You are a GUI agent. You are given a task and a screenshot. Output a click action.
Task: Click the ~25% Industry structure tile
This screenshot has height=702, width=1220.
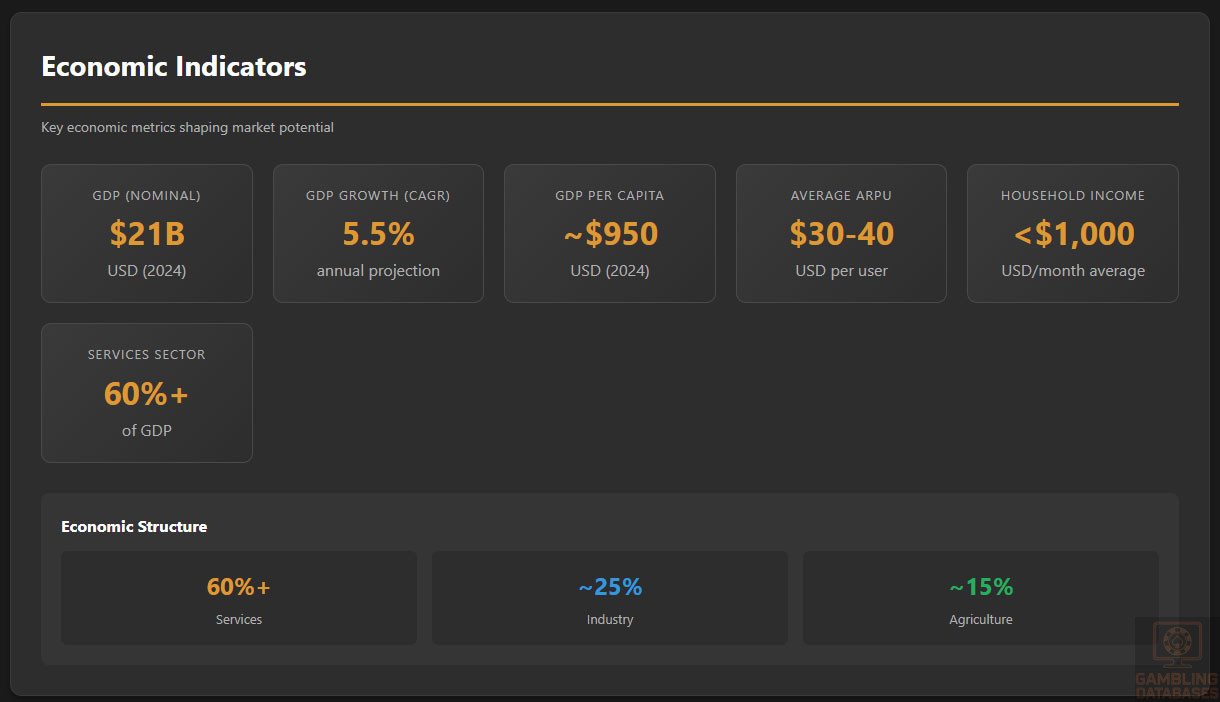[x=610, y=598]
